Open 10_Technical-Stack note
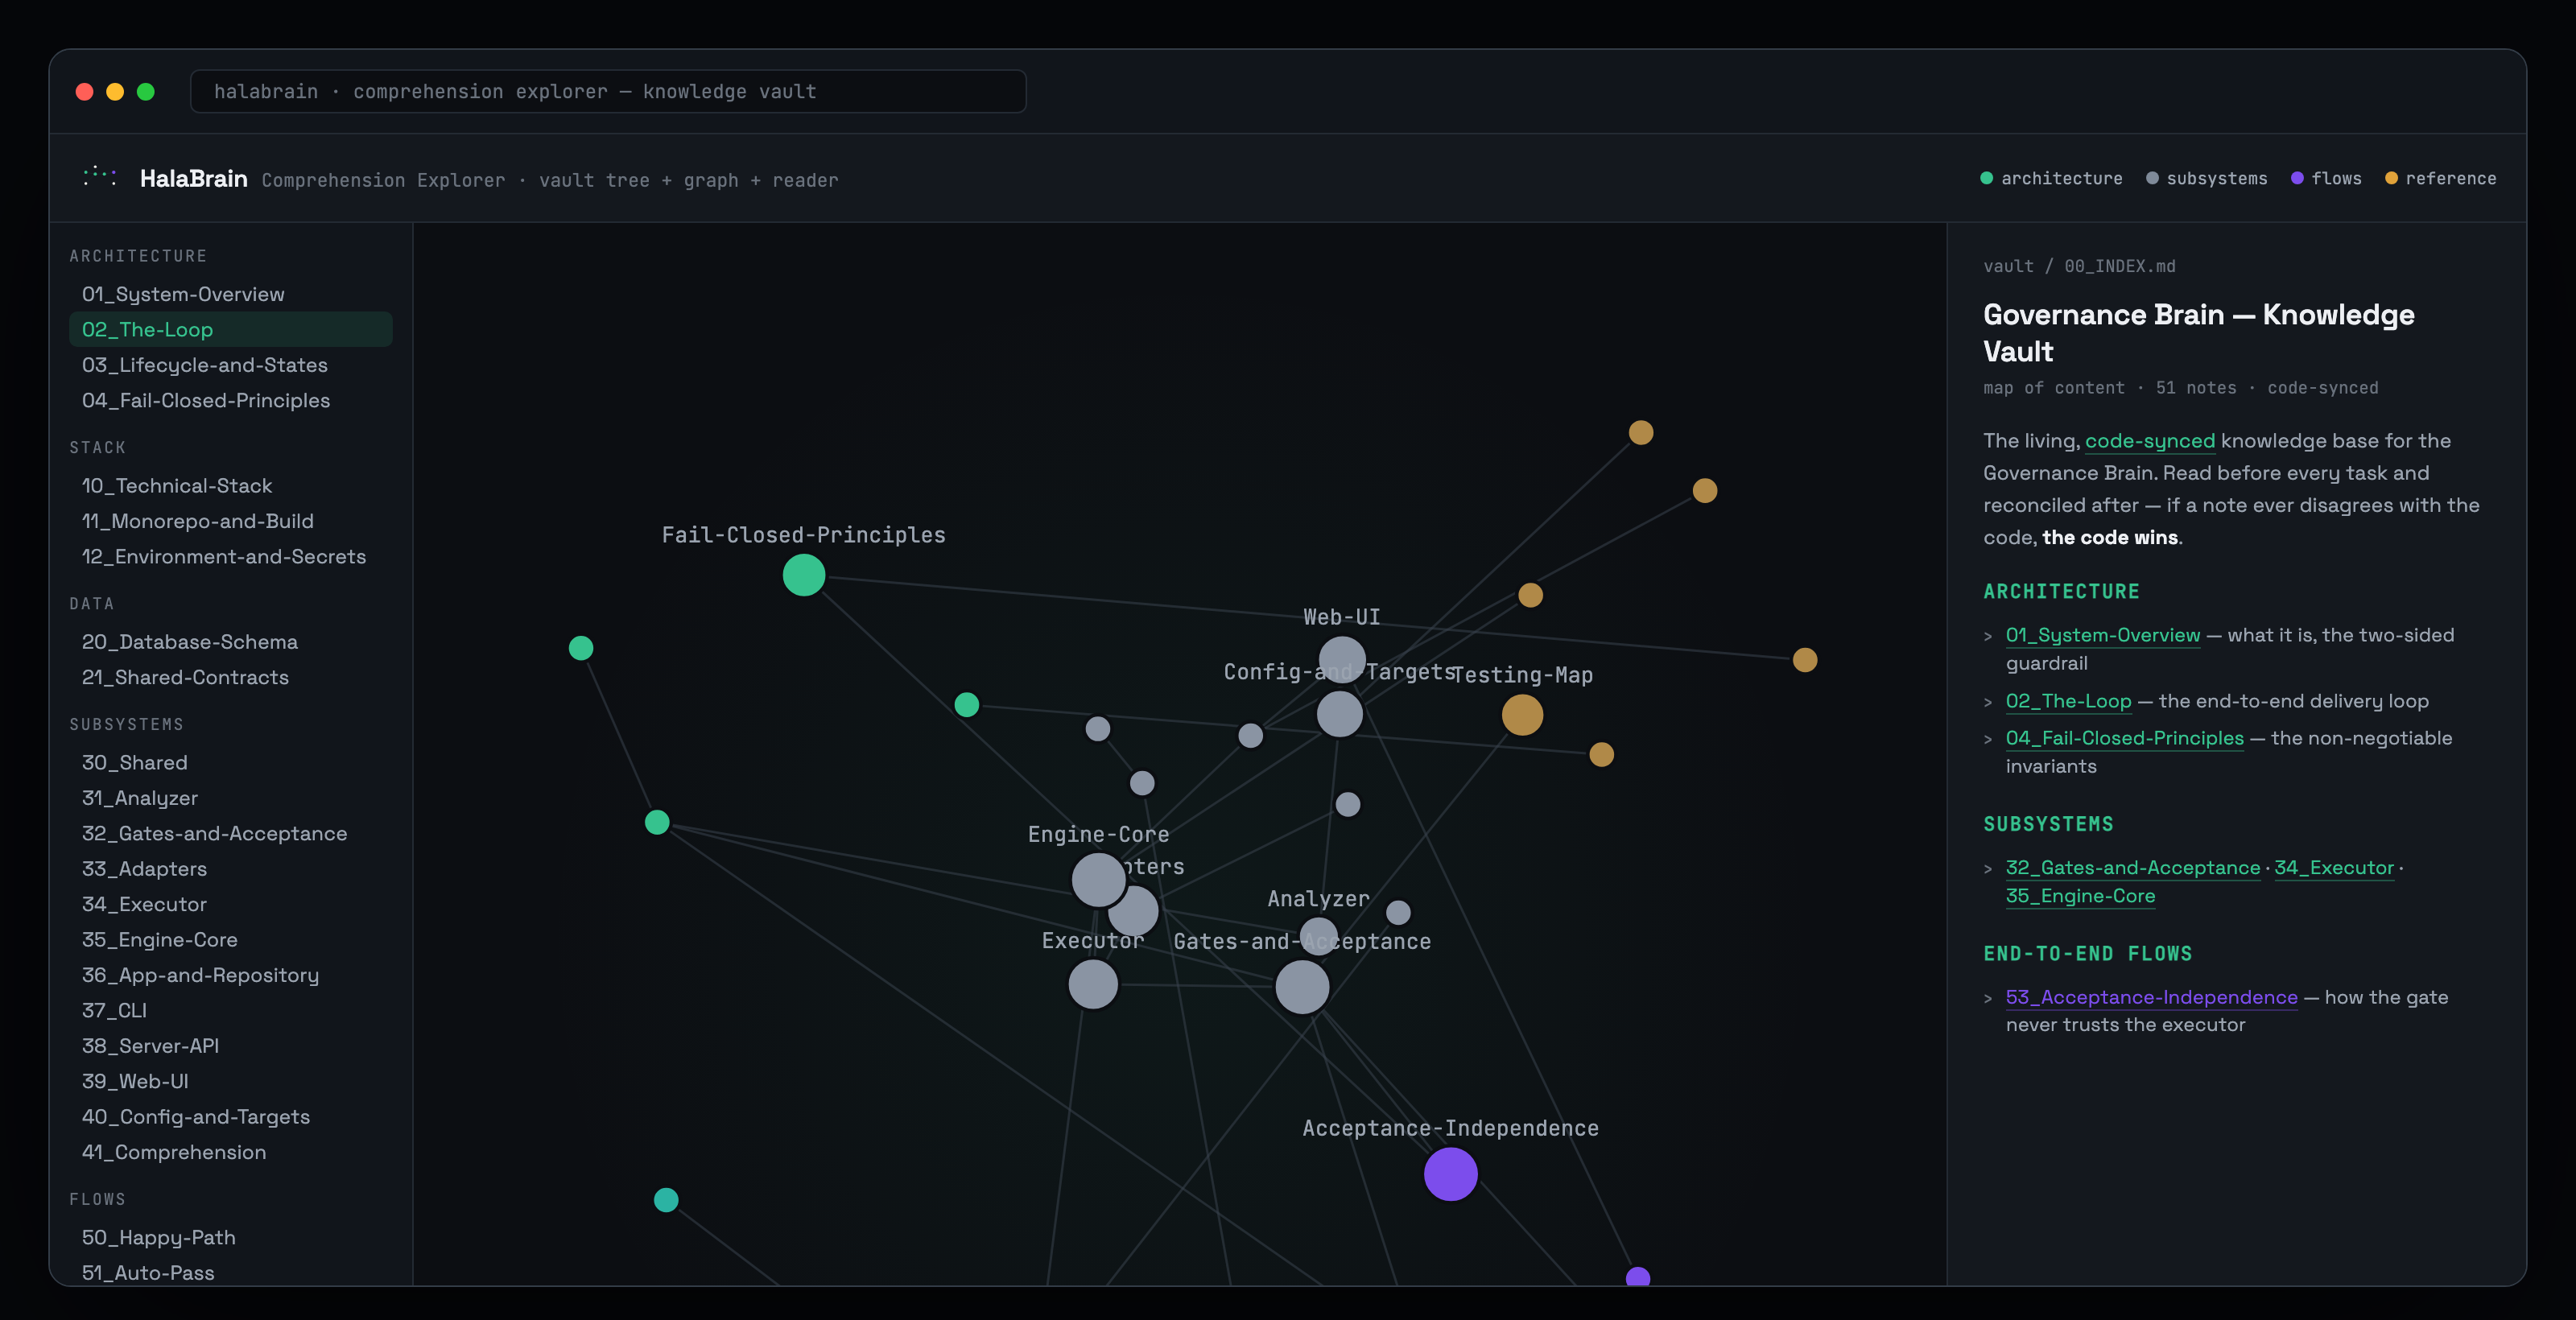Viewport: 2576px width, 1320px height. coord(231,485)
